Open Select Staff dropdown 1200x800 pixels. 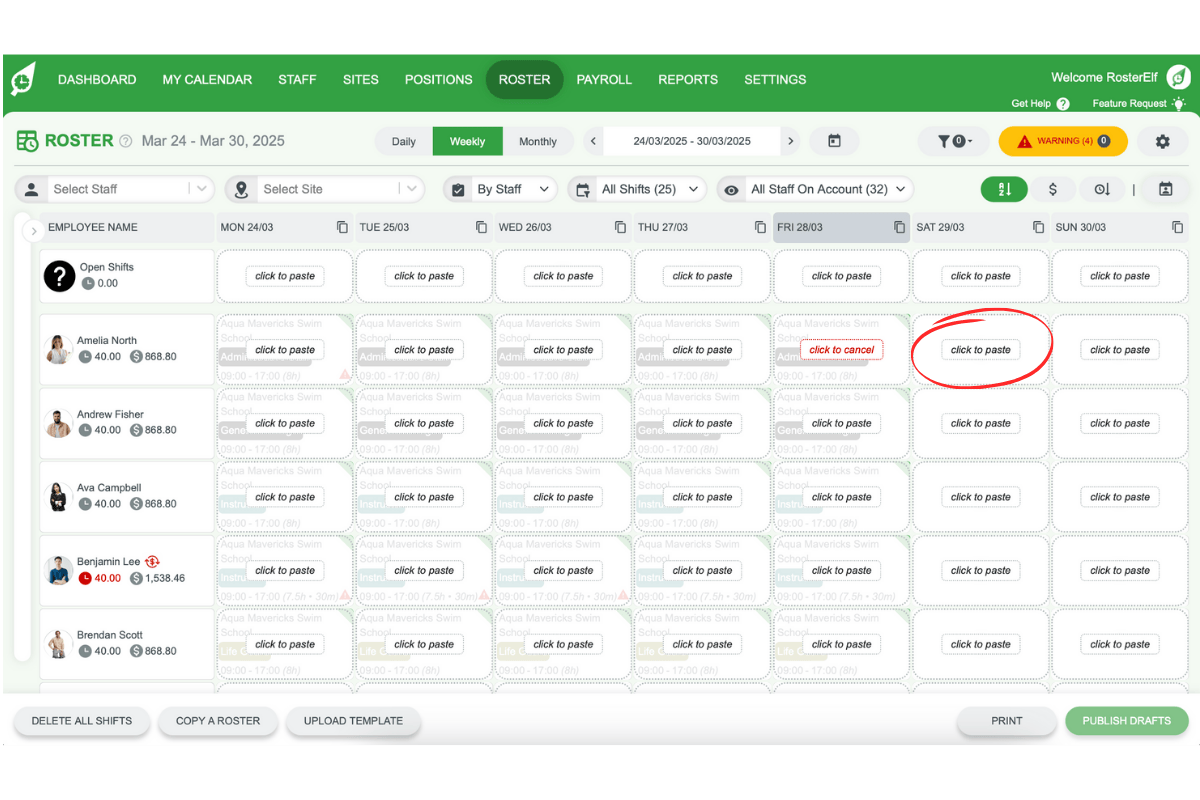(x=115, y=189)
